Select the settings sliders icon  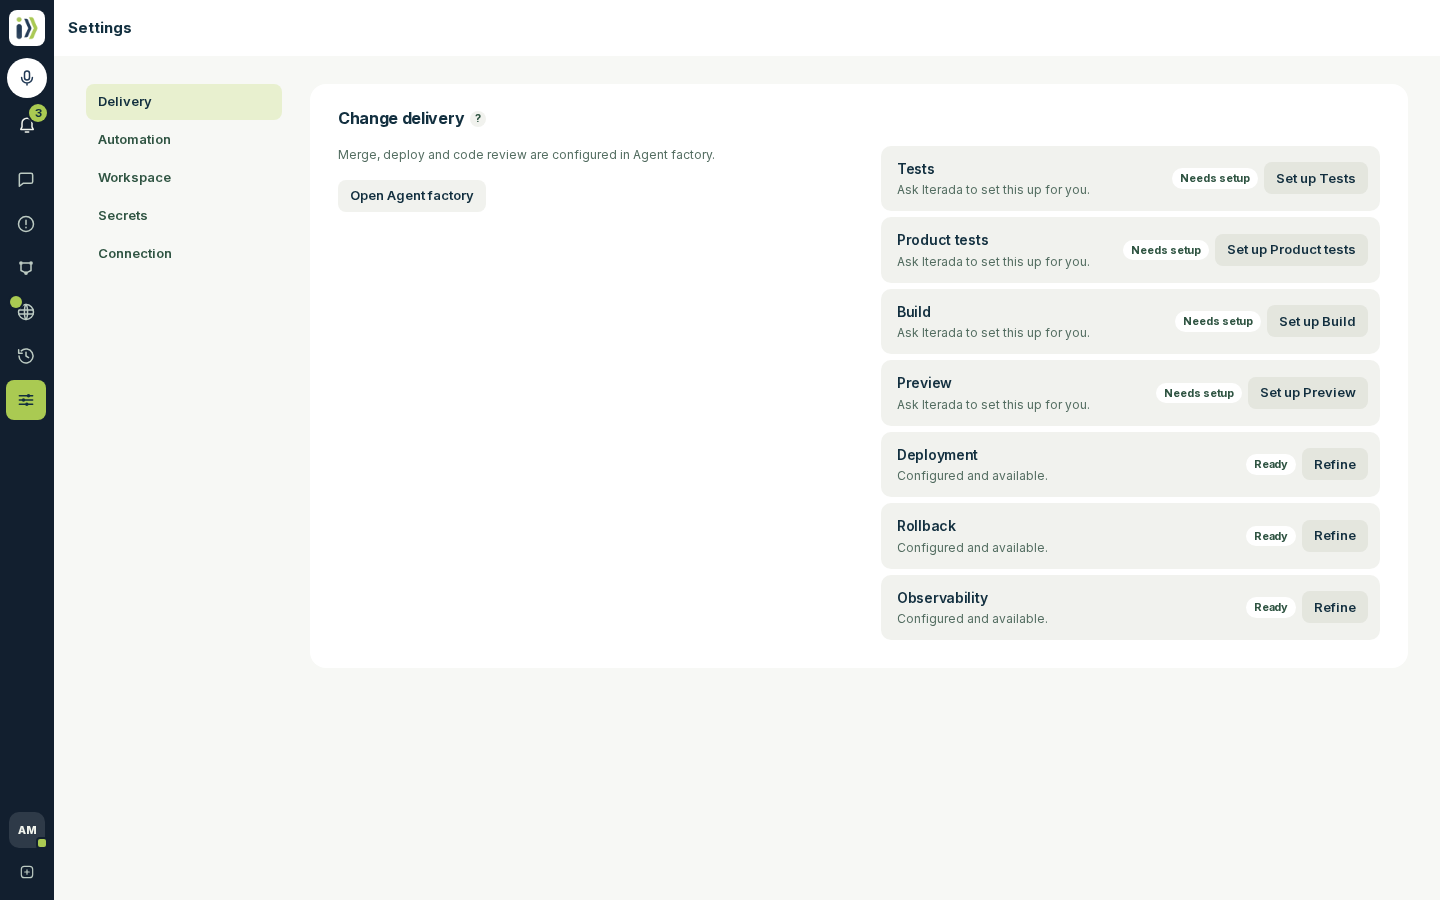coord(26,400)
